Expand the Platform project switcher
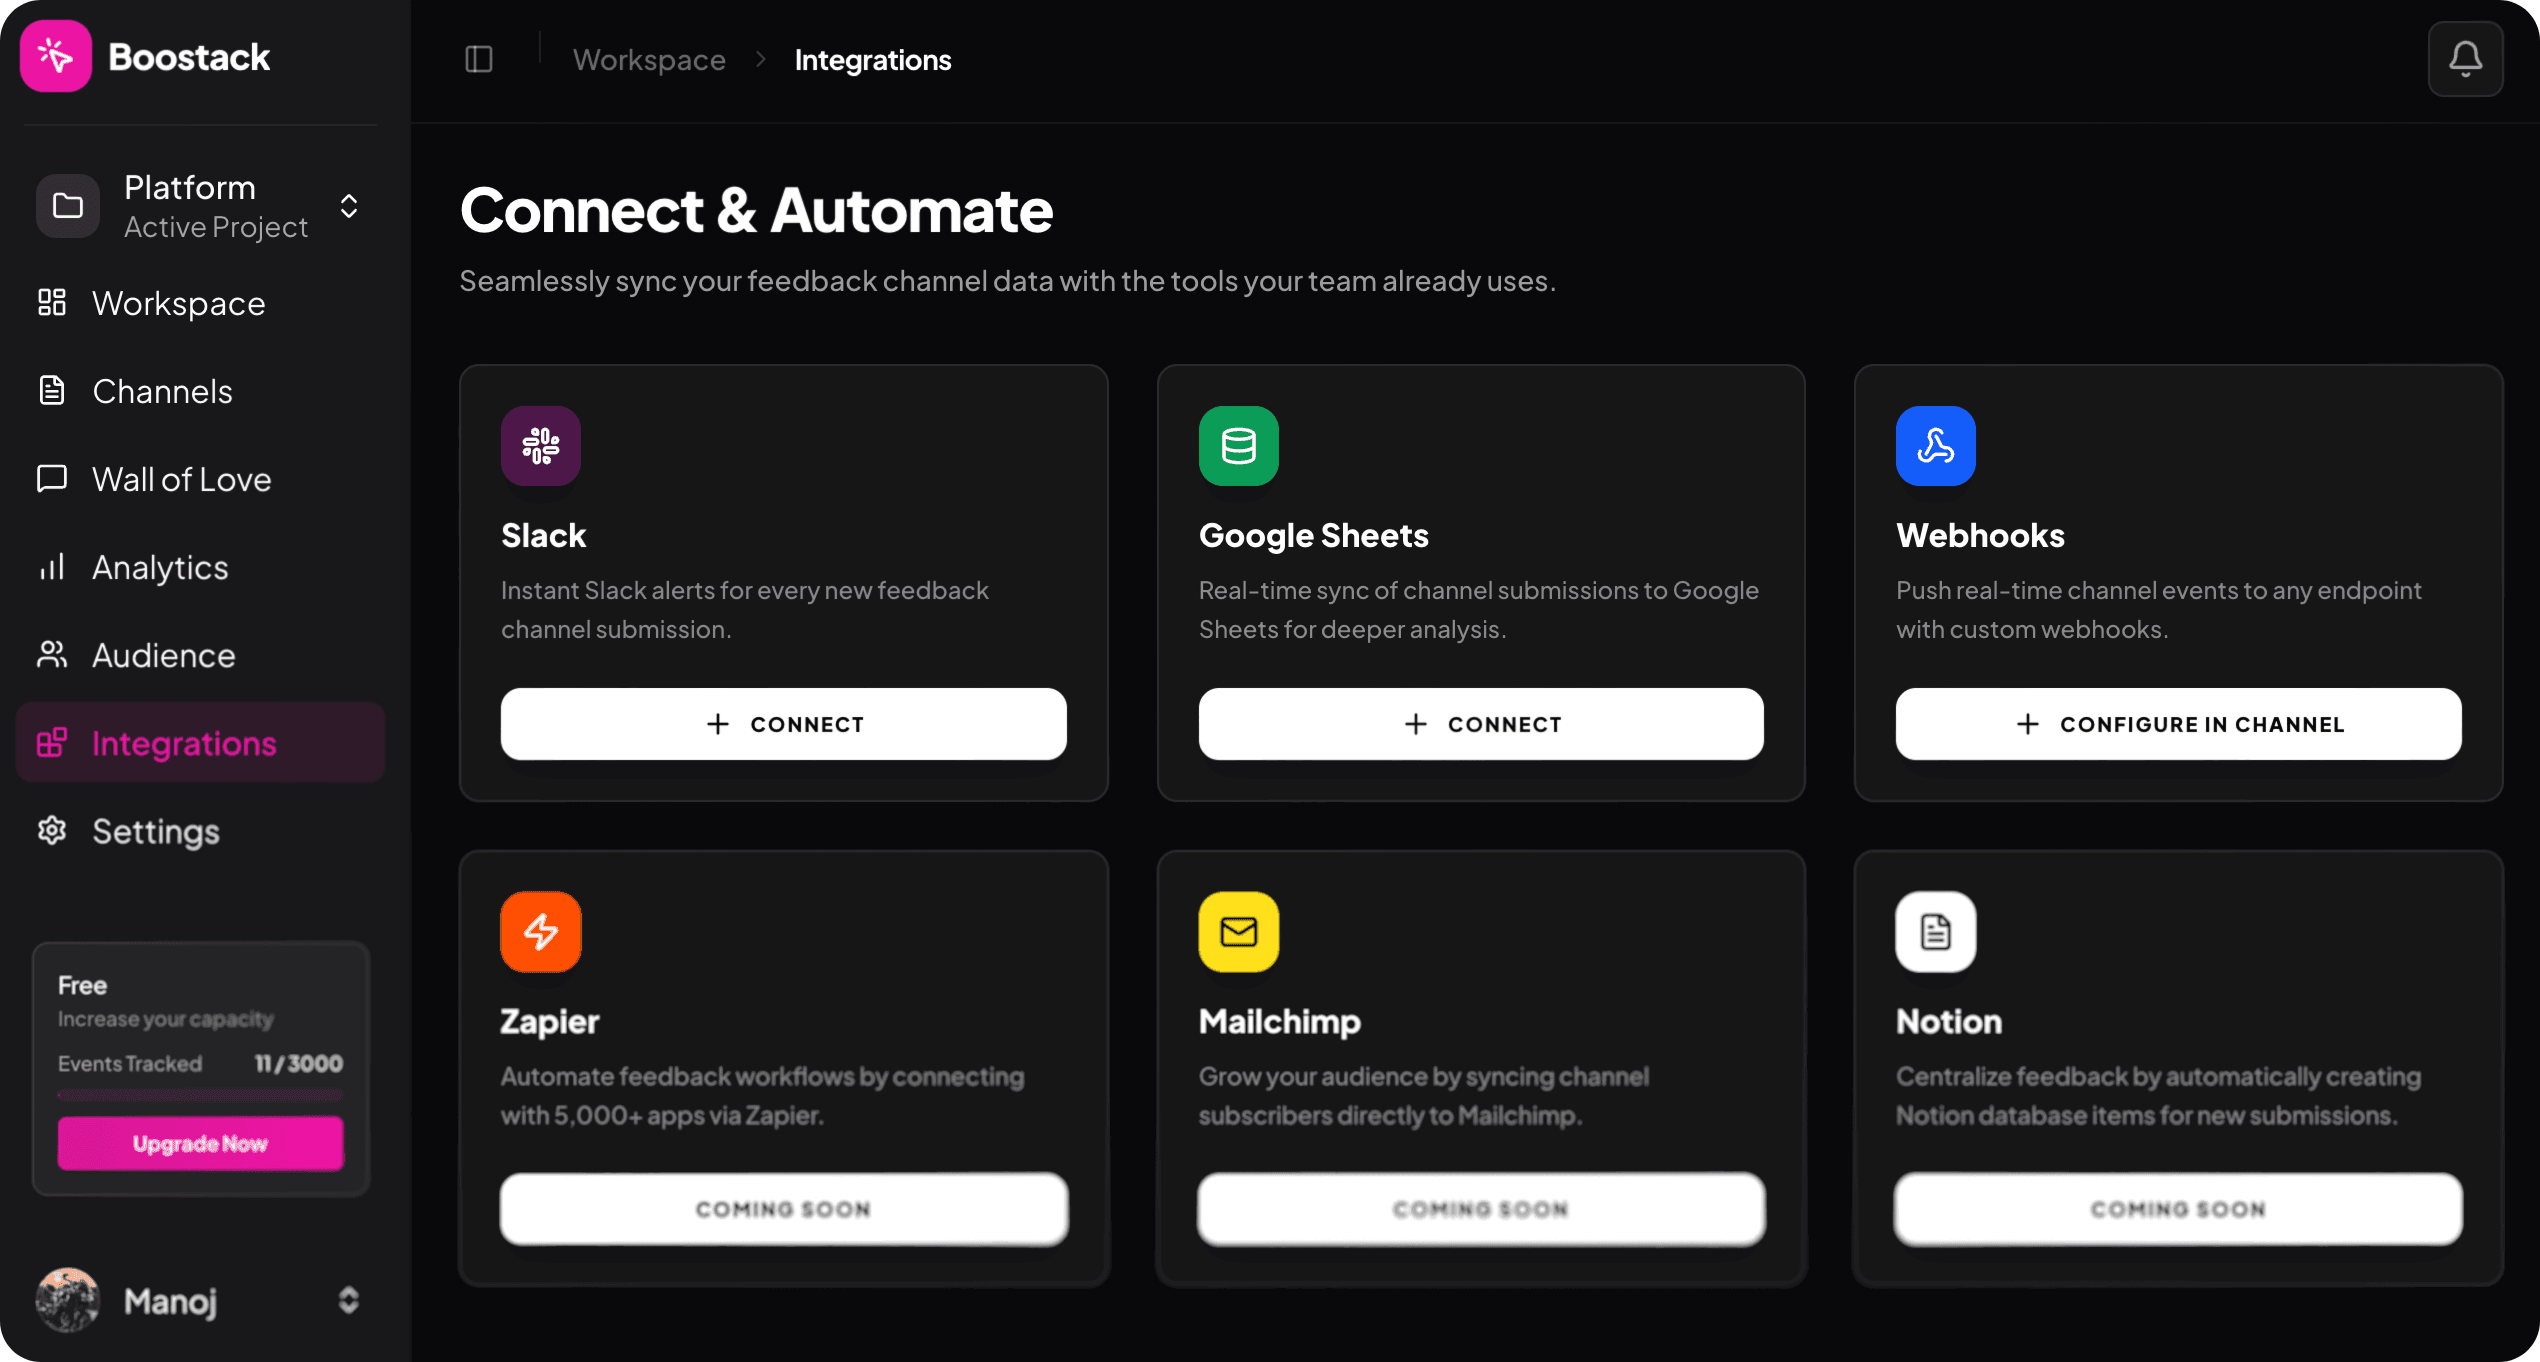This screenshot has width=2540, height=1362. tap(348, 205)
